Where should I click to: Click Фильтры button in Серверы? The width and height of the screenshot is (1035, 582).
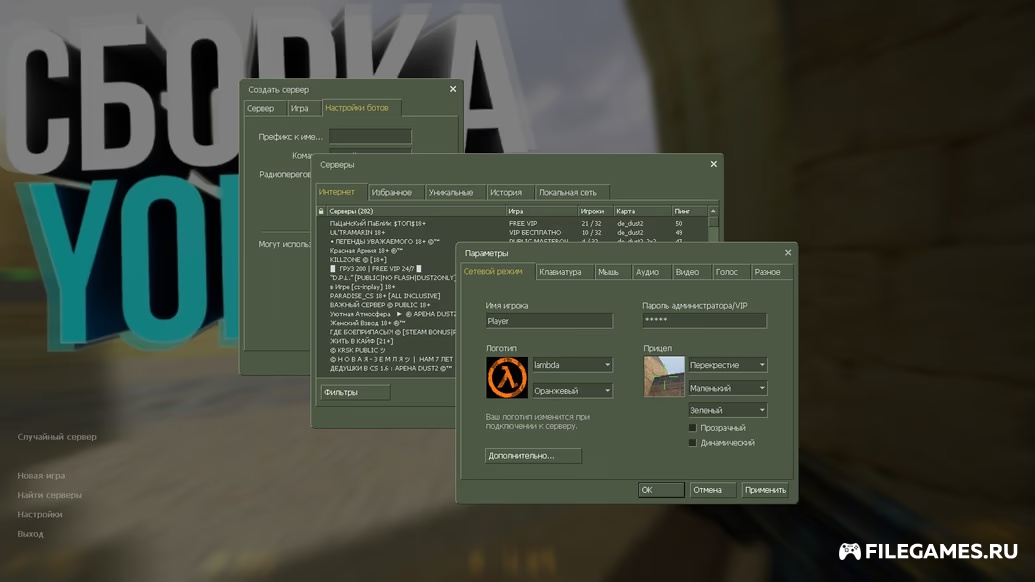(x=356, y=392)
